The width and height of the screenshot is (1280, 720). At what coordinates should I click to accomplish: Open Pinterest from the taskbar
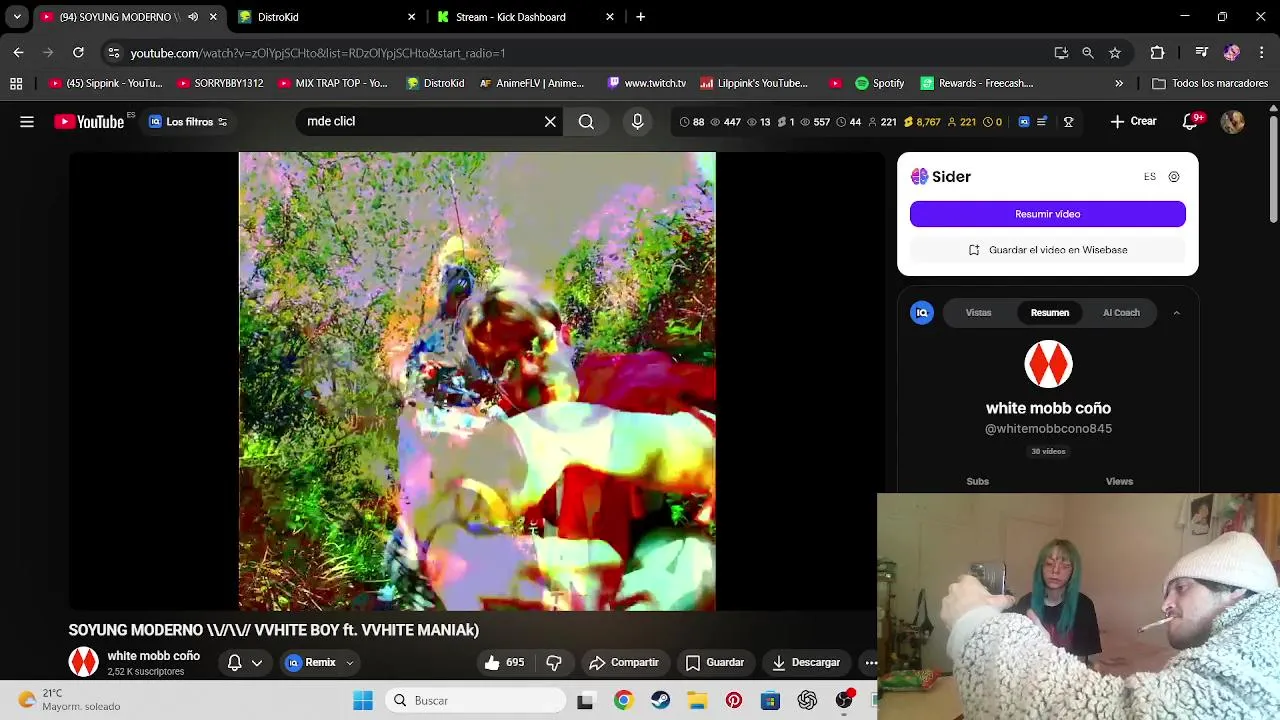734,701
